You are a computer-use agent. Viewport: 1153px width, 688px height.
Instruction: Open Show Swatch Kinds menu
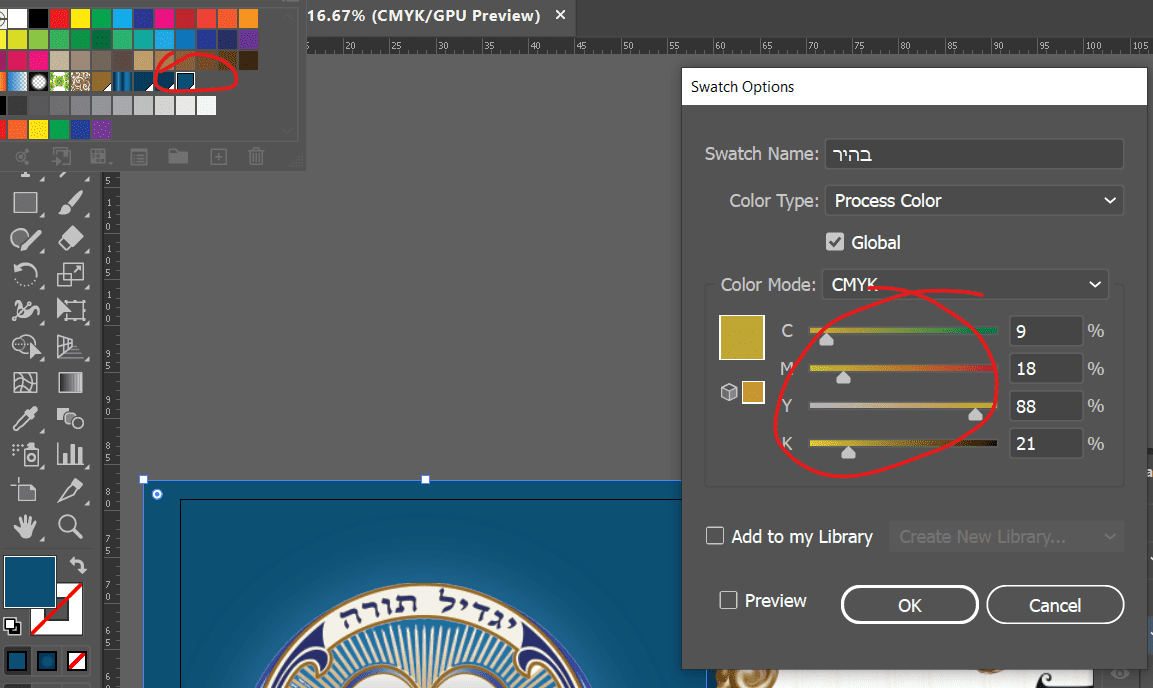click(101, 157)
